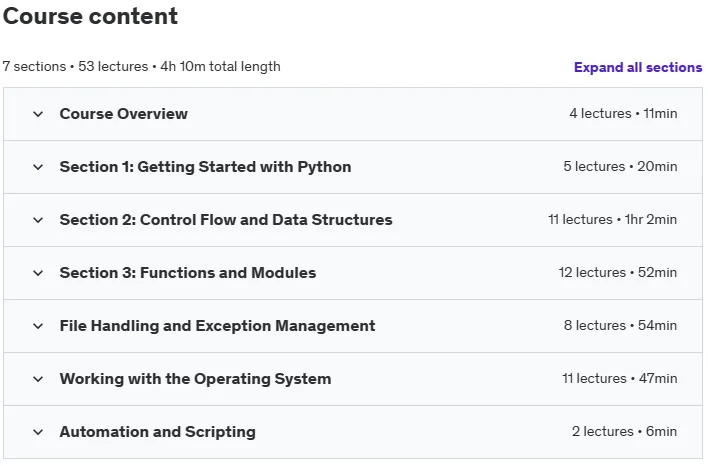Select the Course Overview section title
This screenshot has width=708, height=466.
(x=124, y=114)
